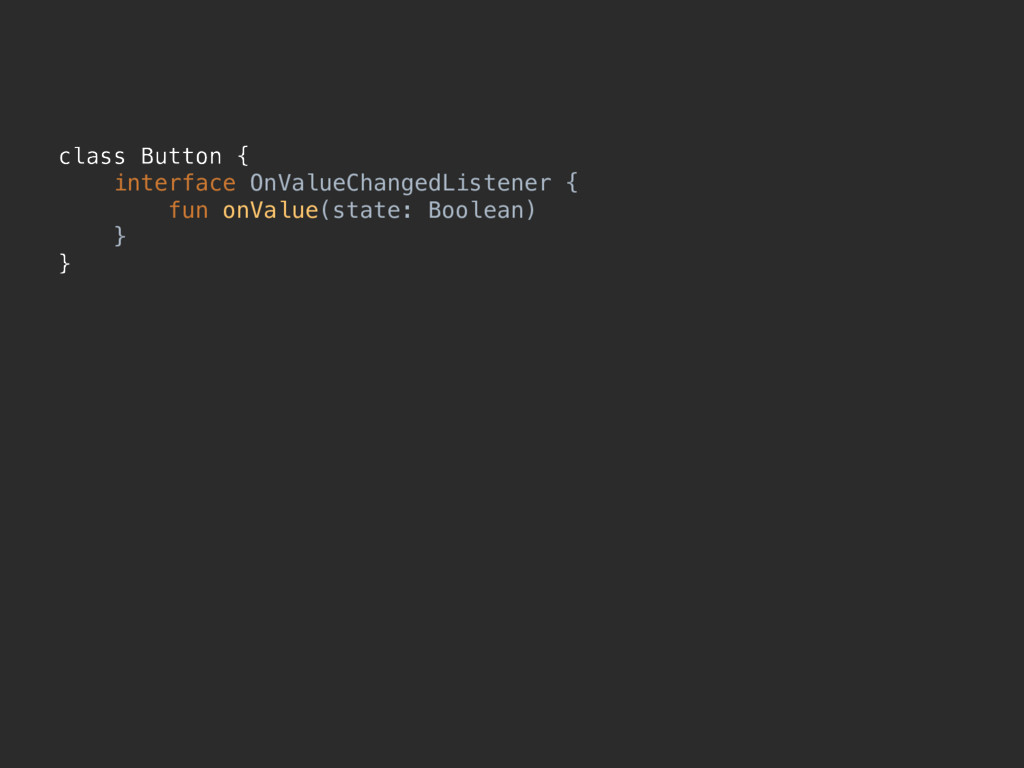Click the 'fun' keyword
The image size is (1024, 768).
(189, 210)
